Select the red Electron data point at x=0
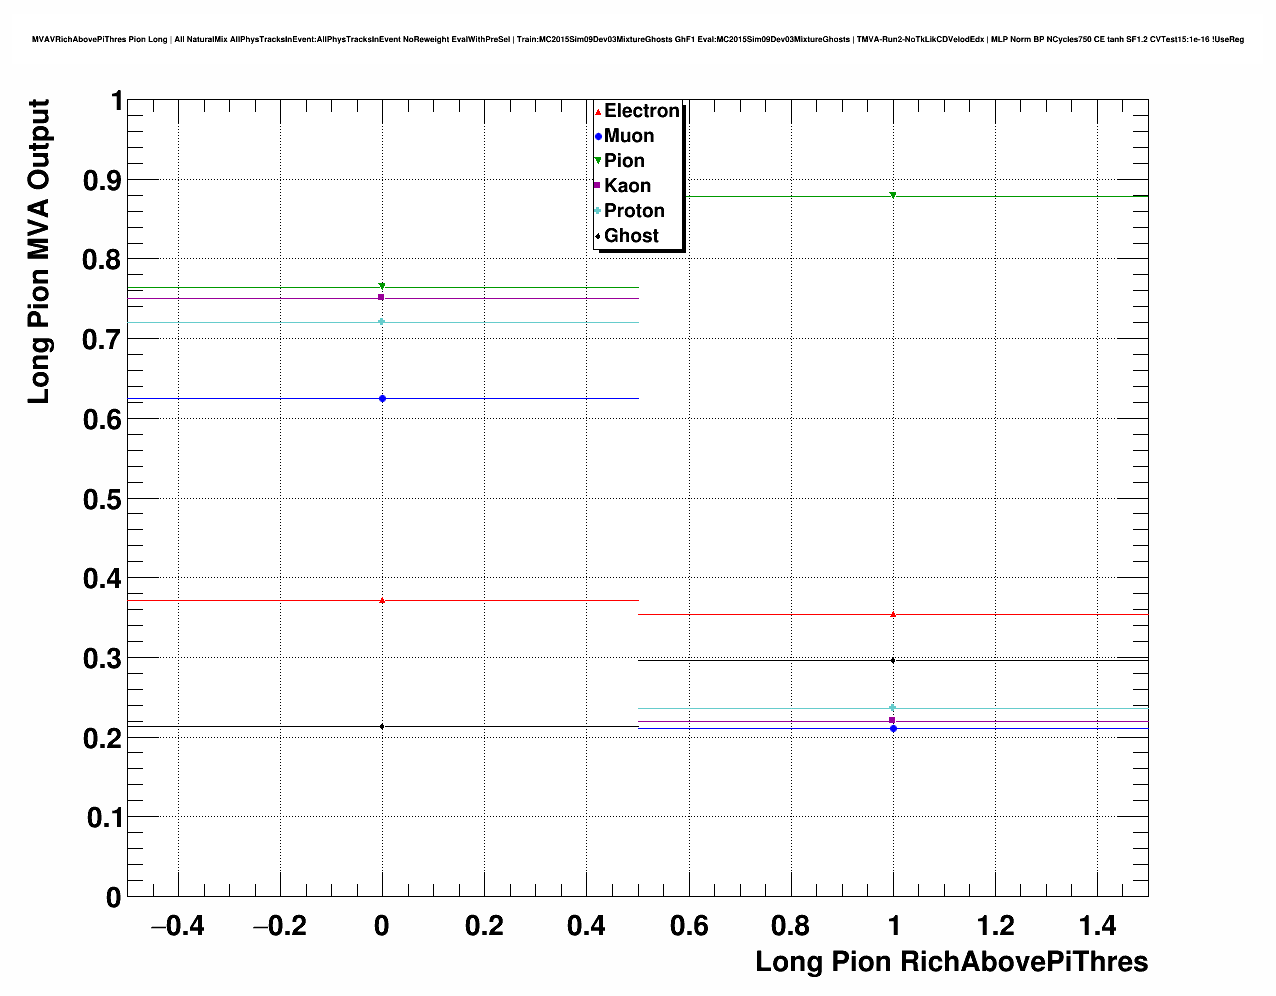Screen dimensions: 1276x996 [x=382, y=600]
